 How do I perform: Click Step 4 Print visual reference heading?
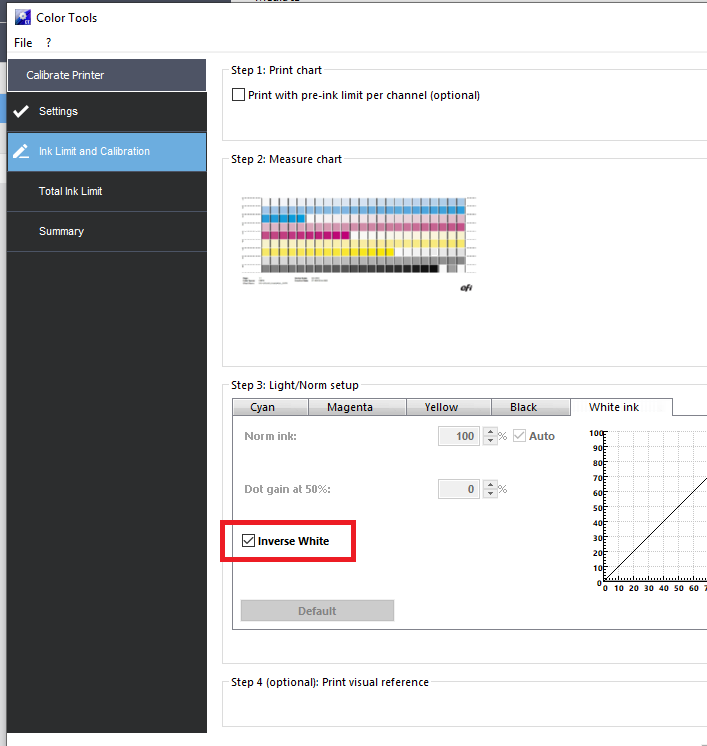[330, 682]
